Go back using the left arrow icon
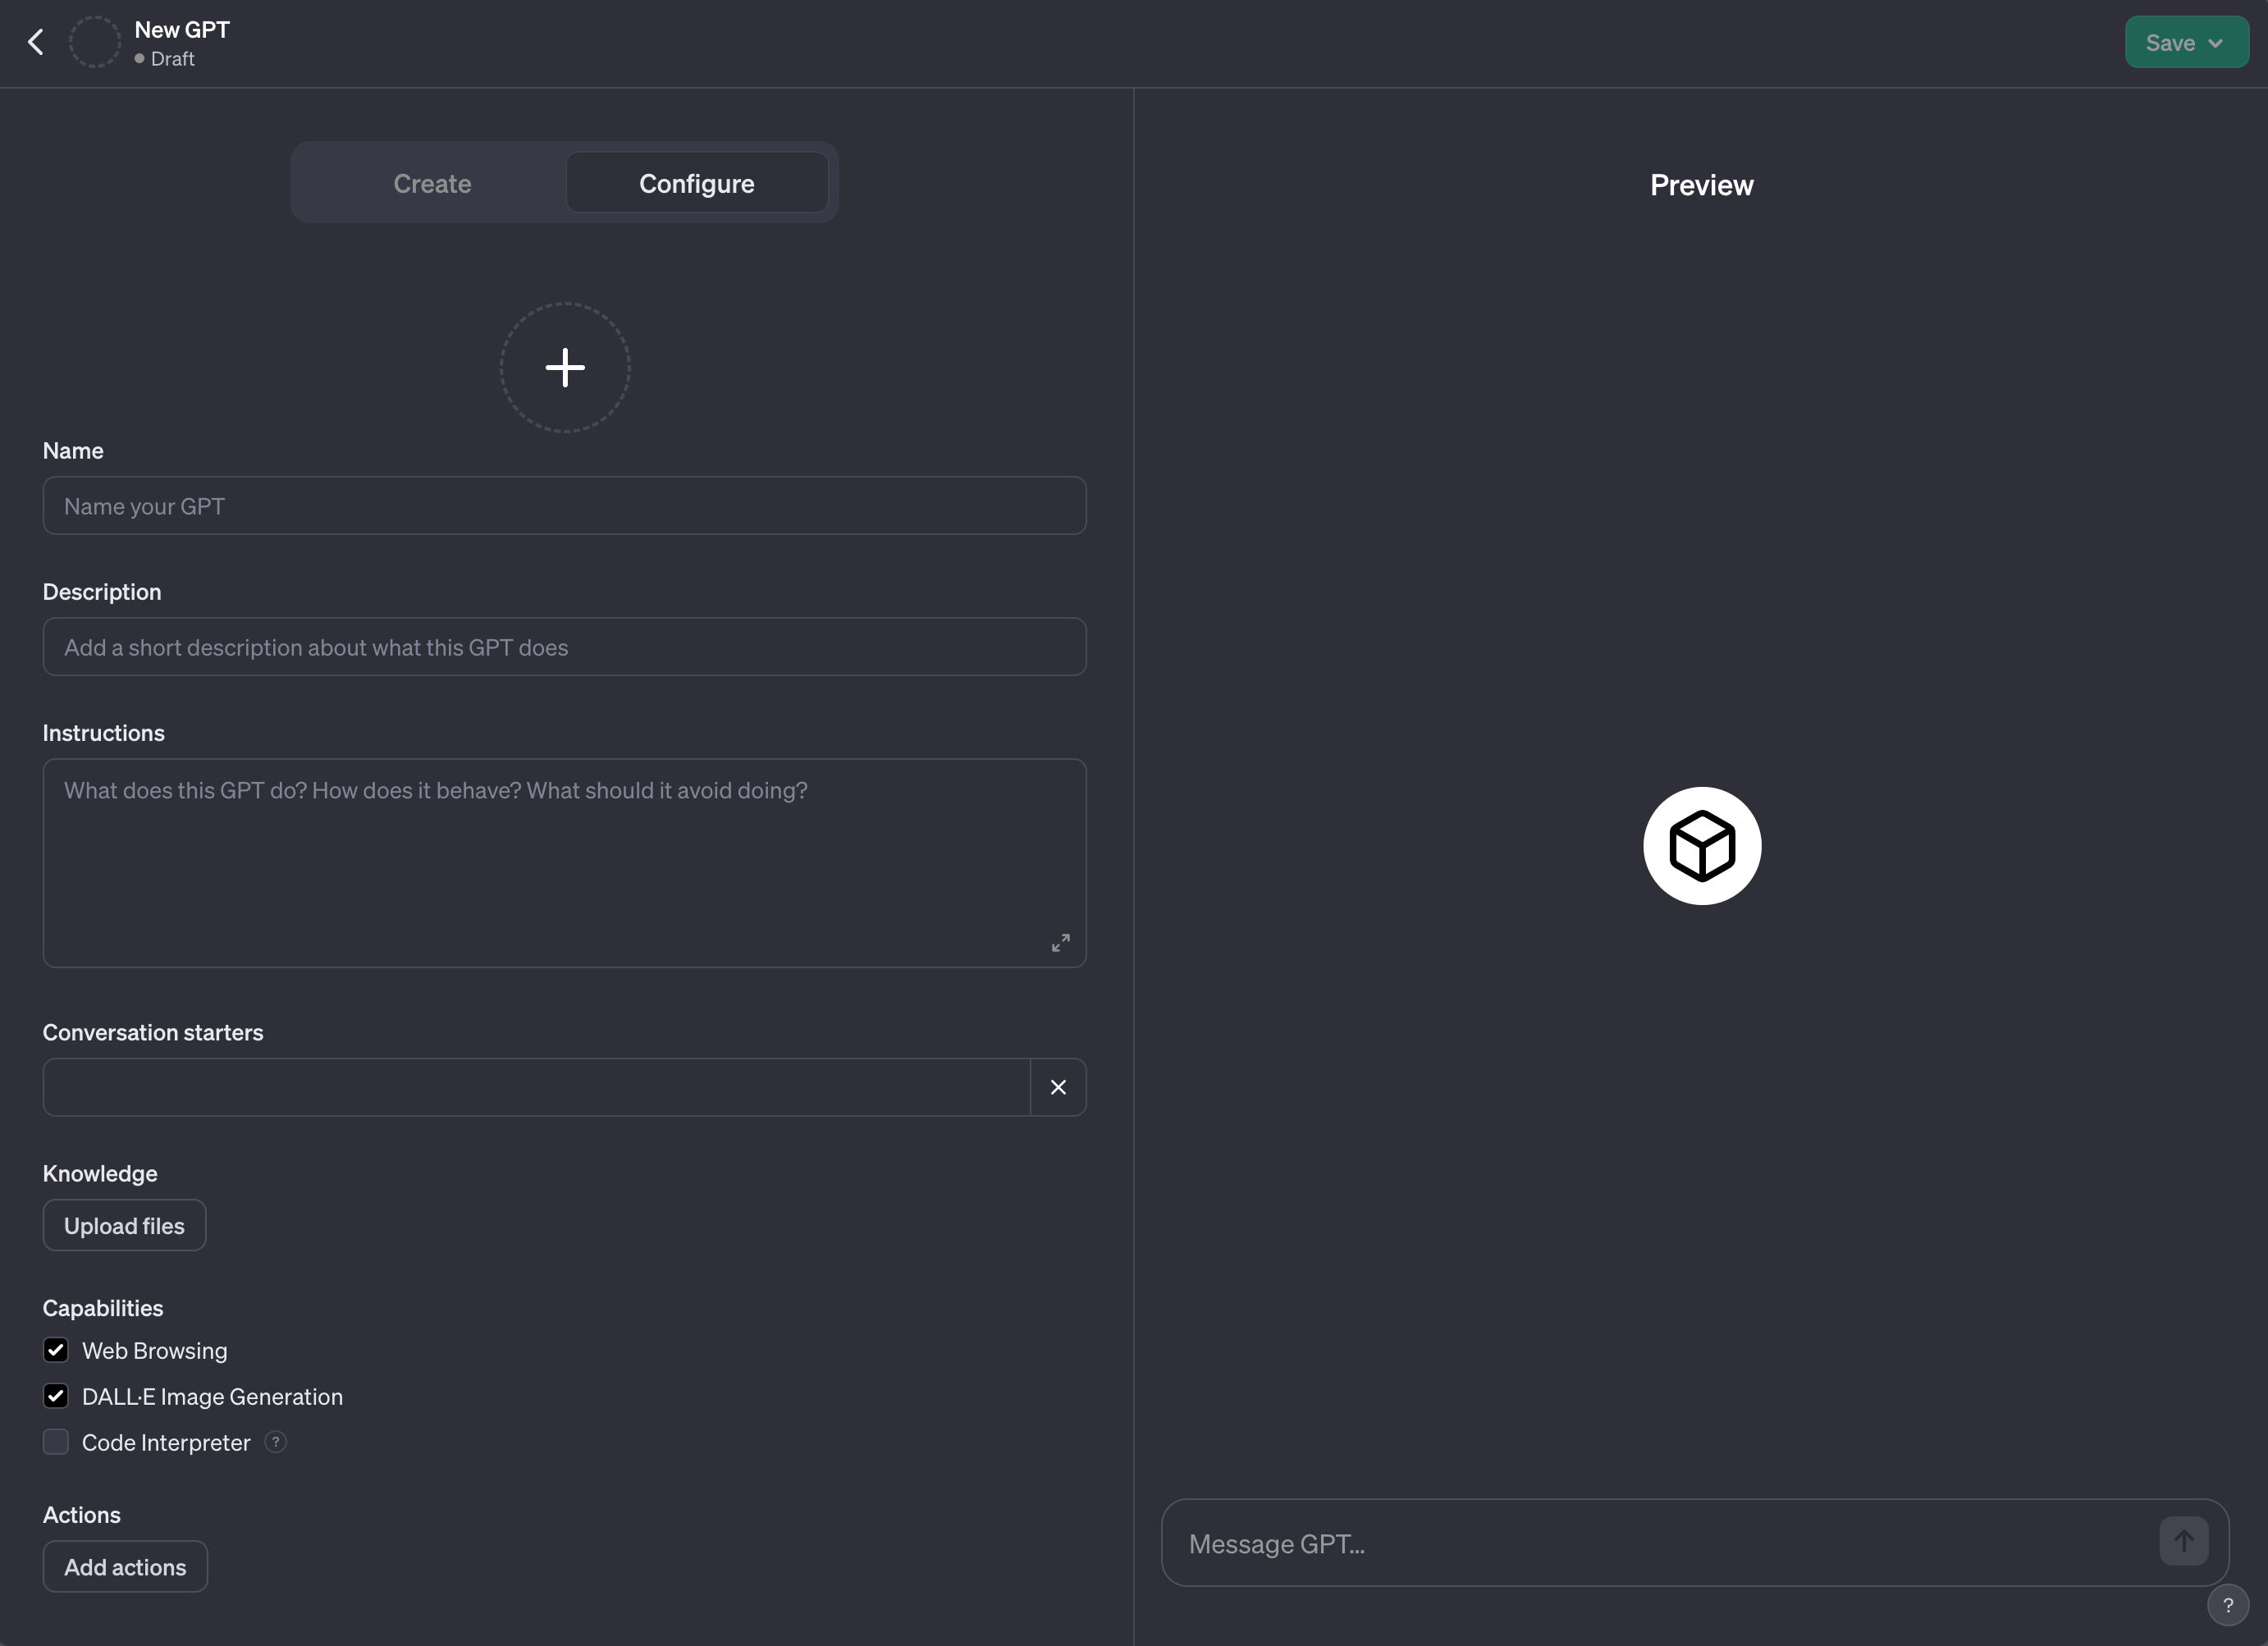 (x=36, y=42)
